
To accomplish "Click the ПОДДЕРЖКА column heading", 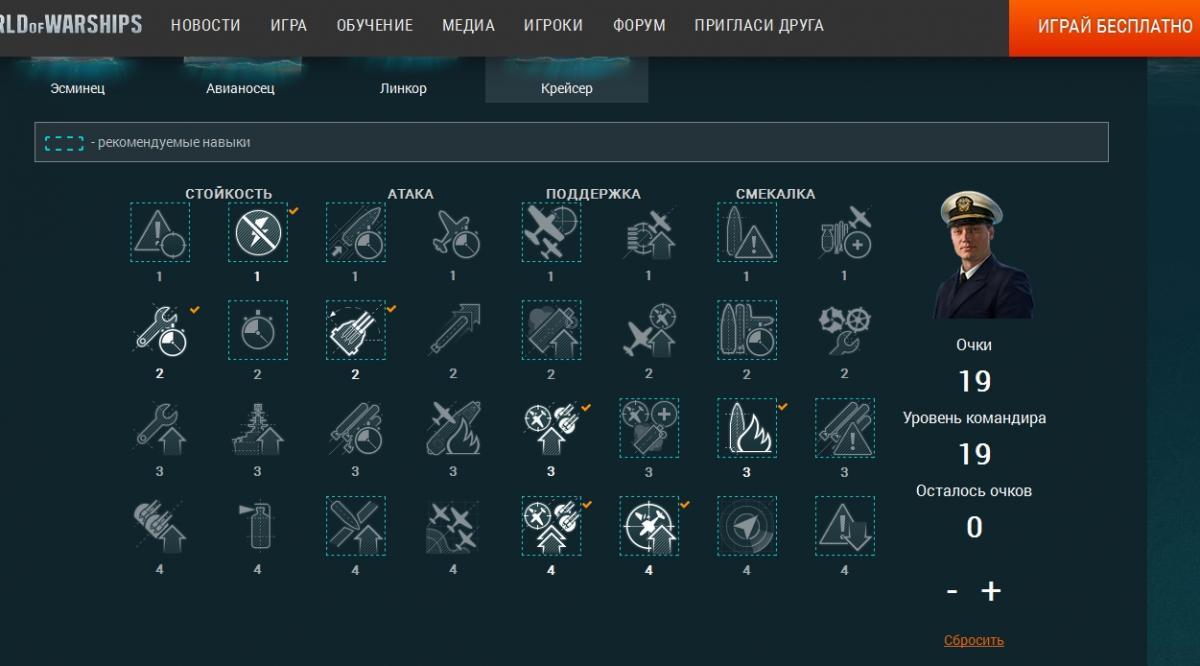I will (x=594, y=194).
